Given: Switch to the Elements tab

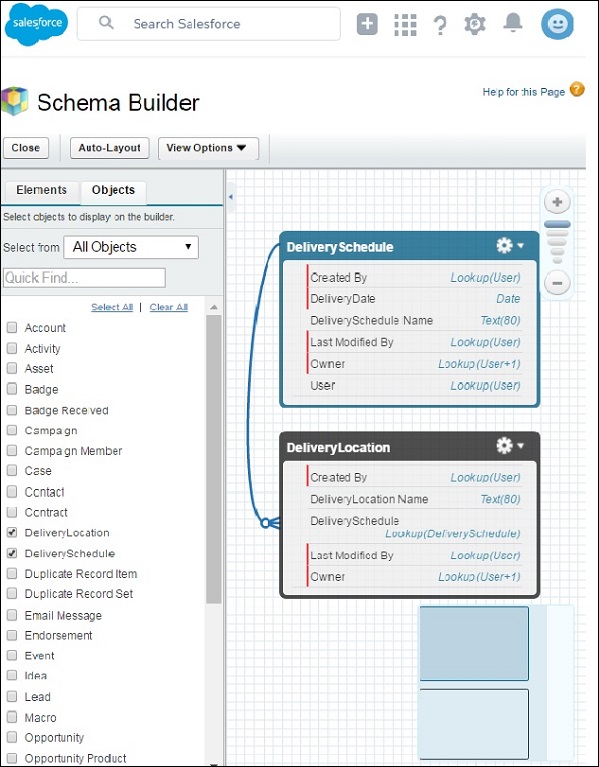Looking at the screenshot, I should click(x=42, y=190).
